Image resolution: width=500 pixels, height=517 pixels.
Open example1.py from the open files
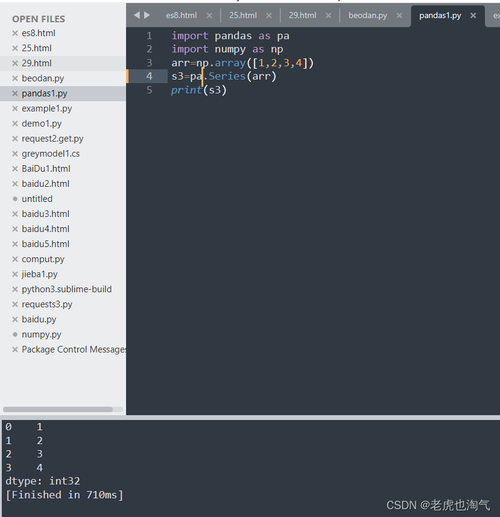47,109
